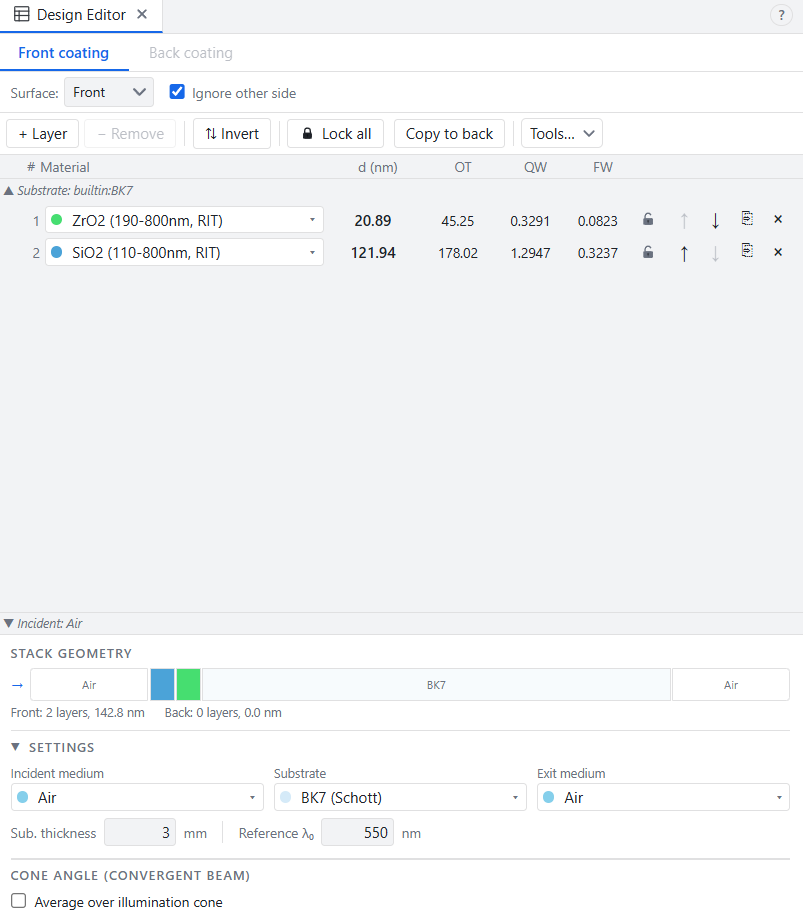
Task: Move ZrO2 layer down with arrow
Action: click(x=715, y=221)
